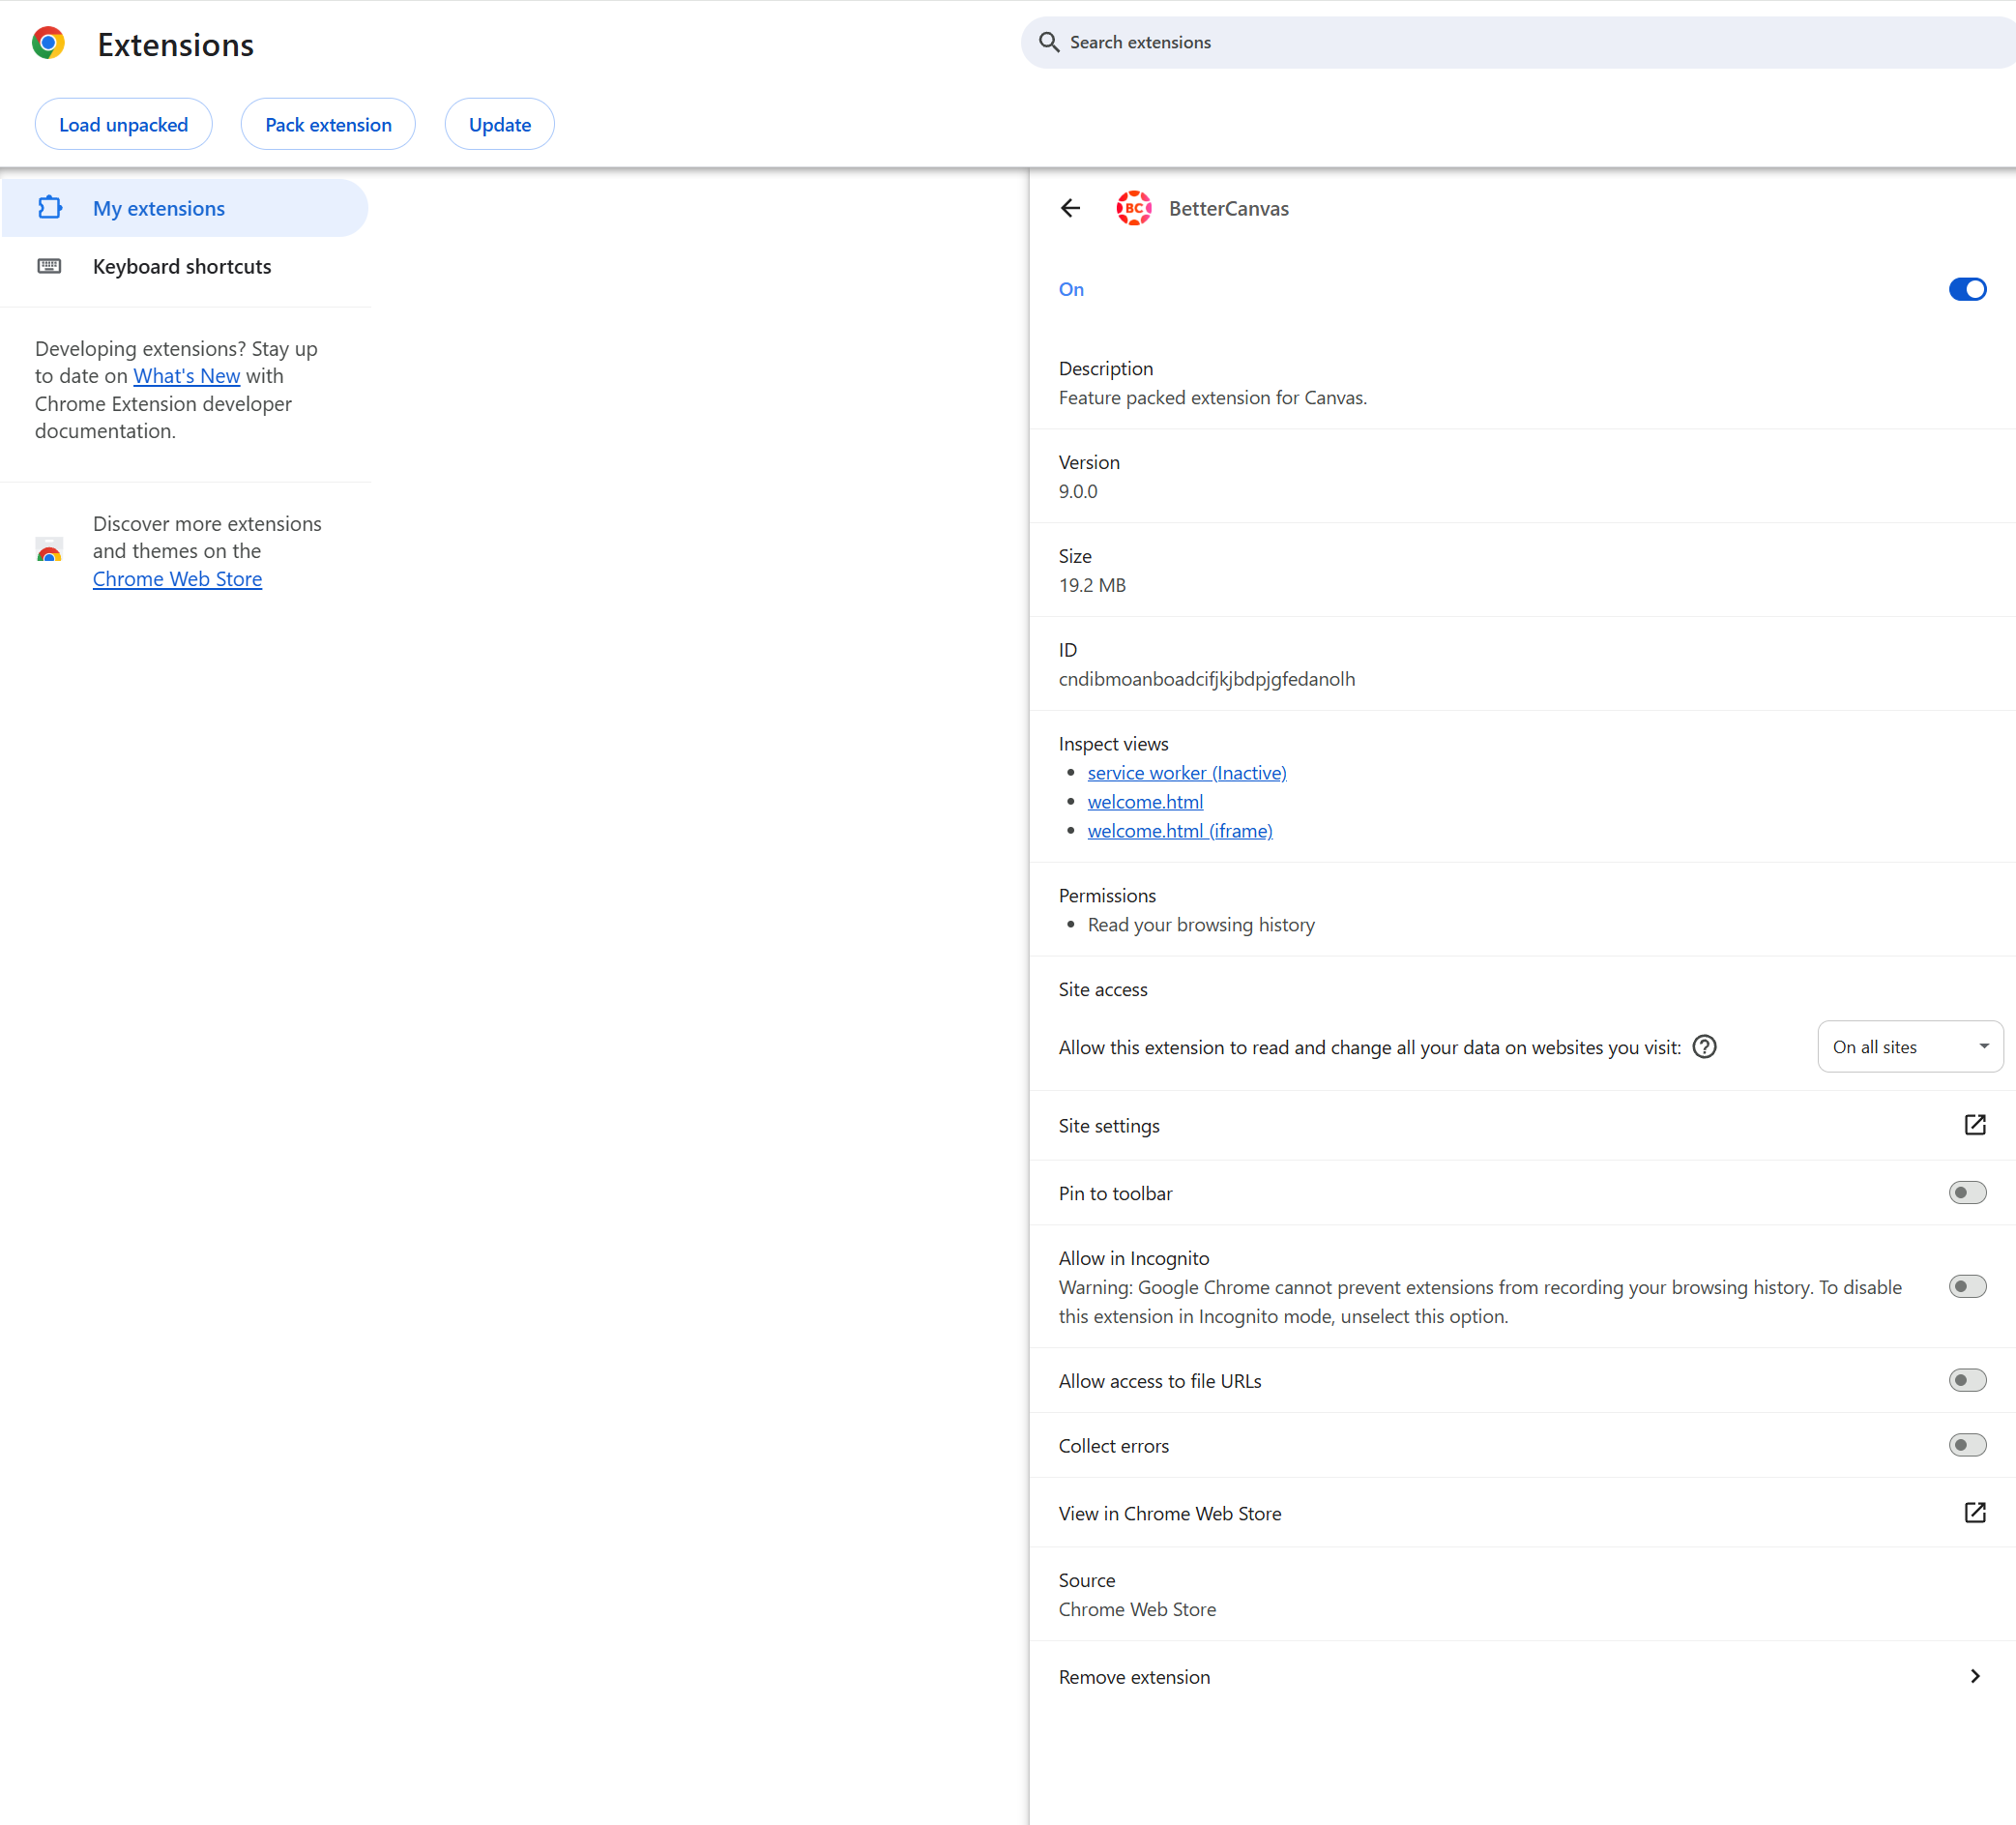2016x1825 pixels.
Task: Inspect service worker (Inactive) link
Action: tap(1187, 773)
